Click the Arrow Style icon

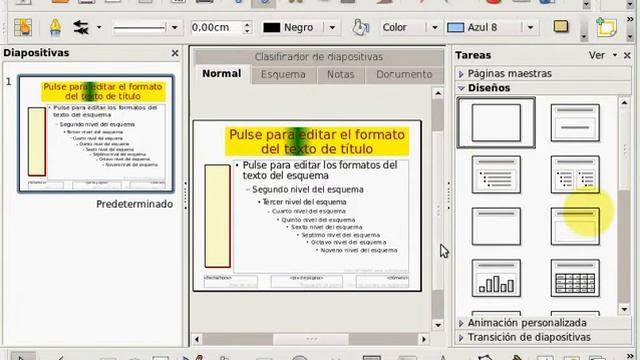pos(81,28)
